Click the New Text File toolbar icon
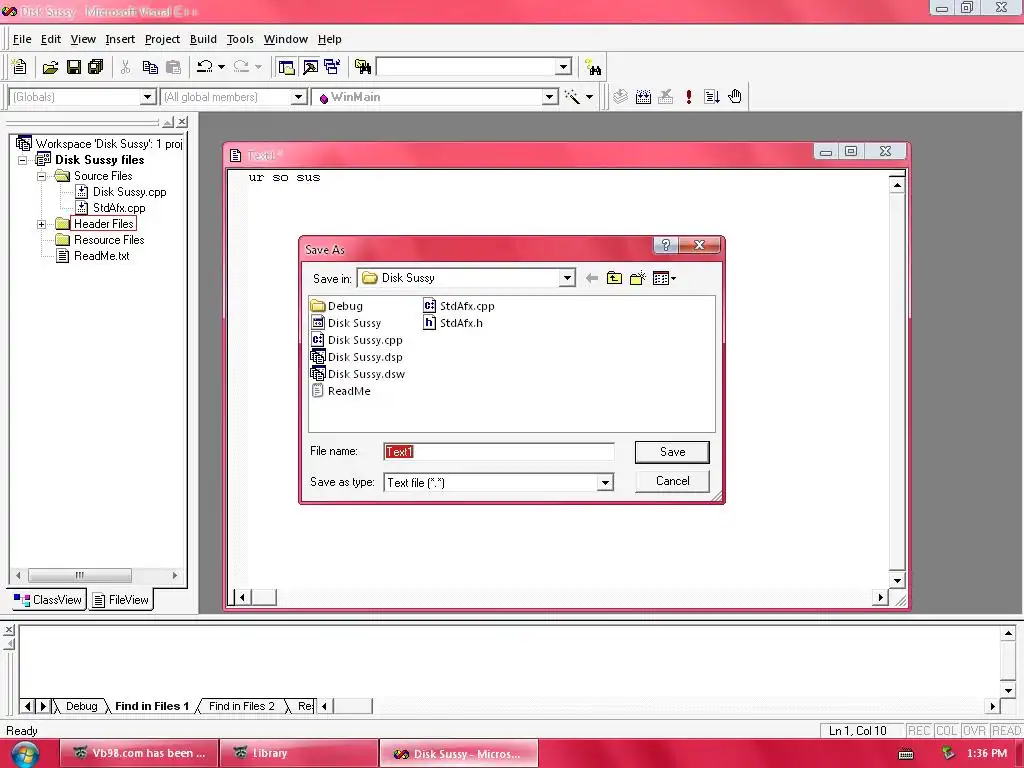Viewport: 1024px width, 768px height. (20, 67)
